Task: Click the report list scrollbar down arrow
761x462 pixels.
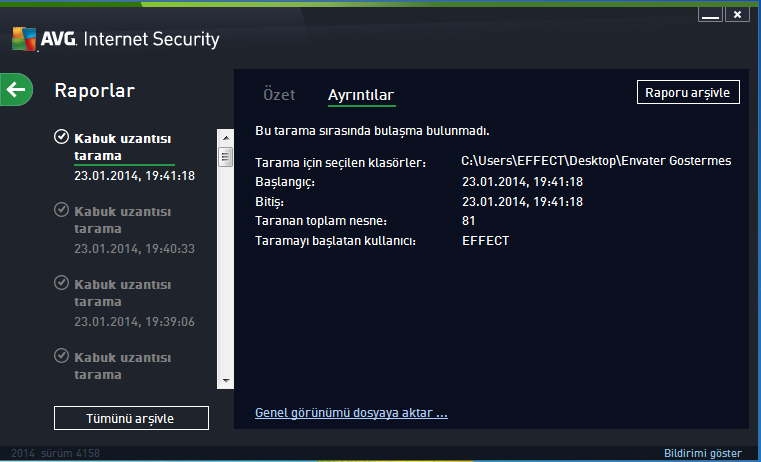Action: [x=226, y=381]
